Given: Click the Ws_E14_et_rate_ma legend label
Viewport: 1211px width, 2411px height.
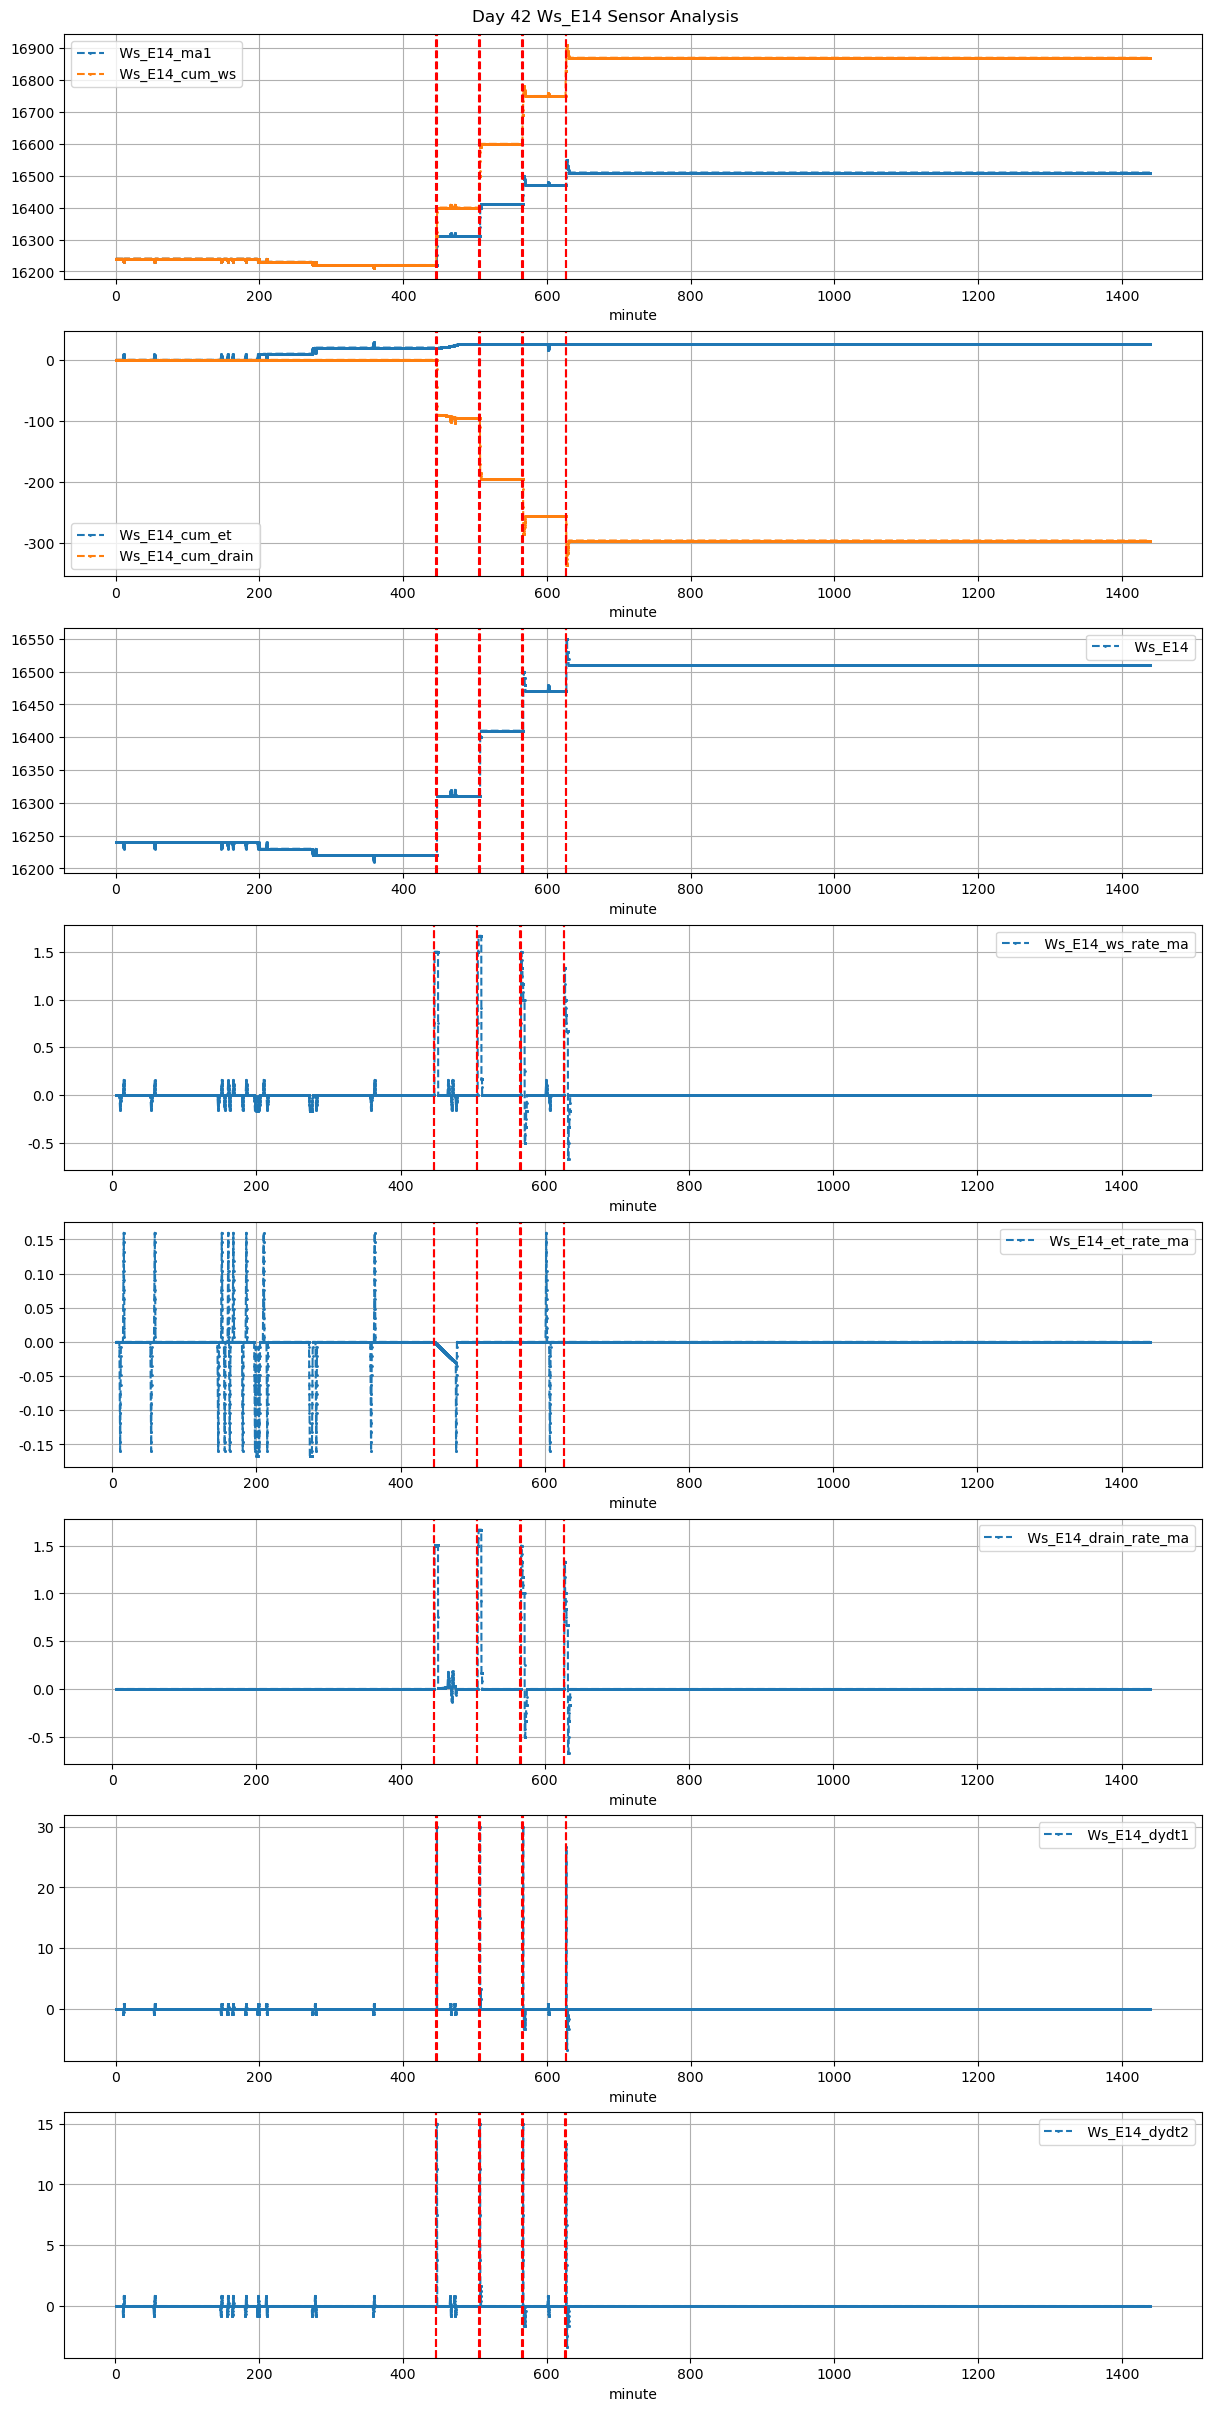Looking at the screenshot, I should point(1118,1241).
